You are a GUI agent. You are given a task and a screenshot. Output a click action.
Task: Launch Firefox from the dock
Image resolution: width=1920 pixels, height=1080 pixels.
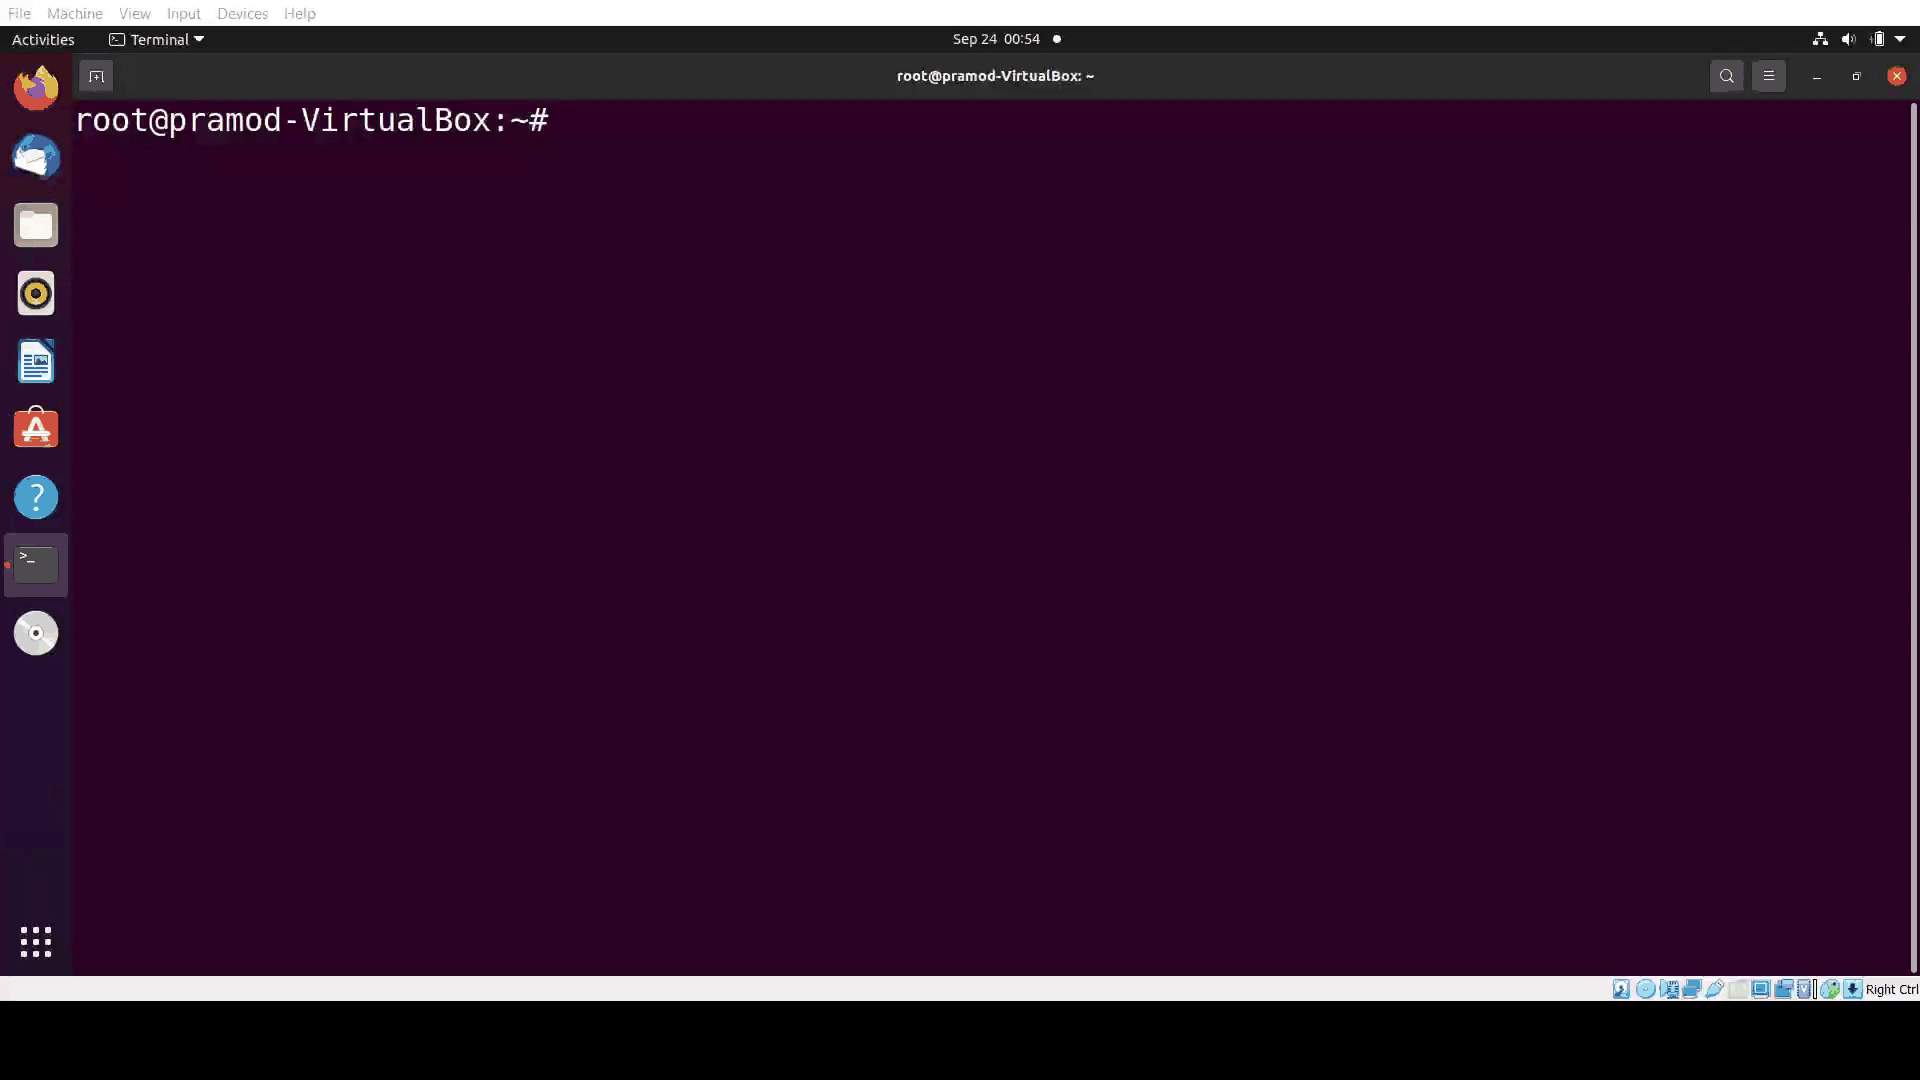[36, 88]
